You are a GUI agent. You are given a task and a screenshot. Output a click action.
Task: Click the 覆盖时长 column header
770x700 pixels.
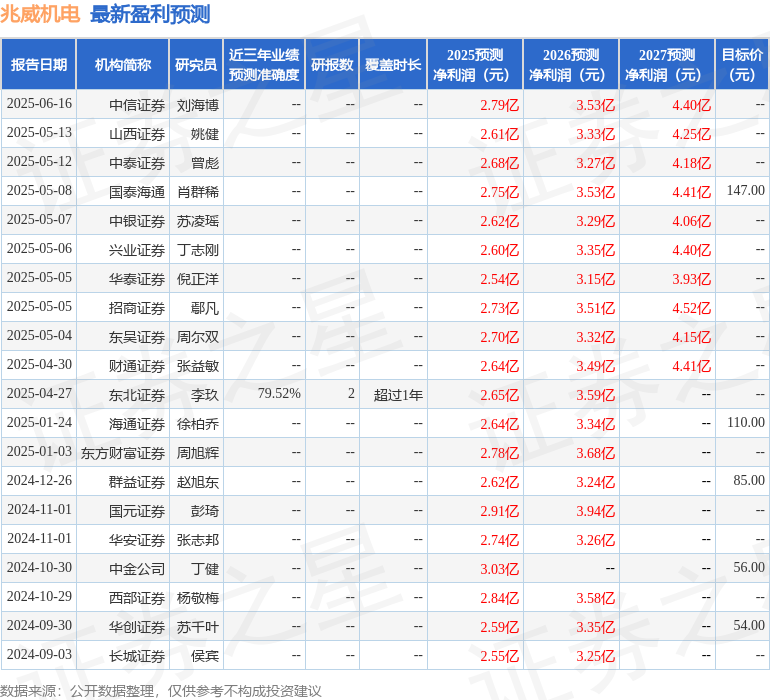(393, 64)
